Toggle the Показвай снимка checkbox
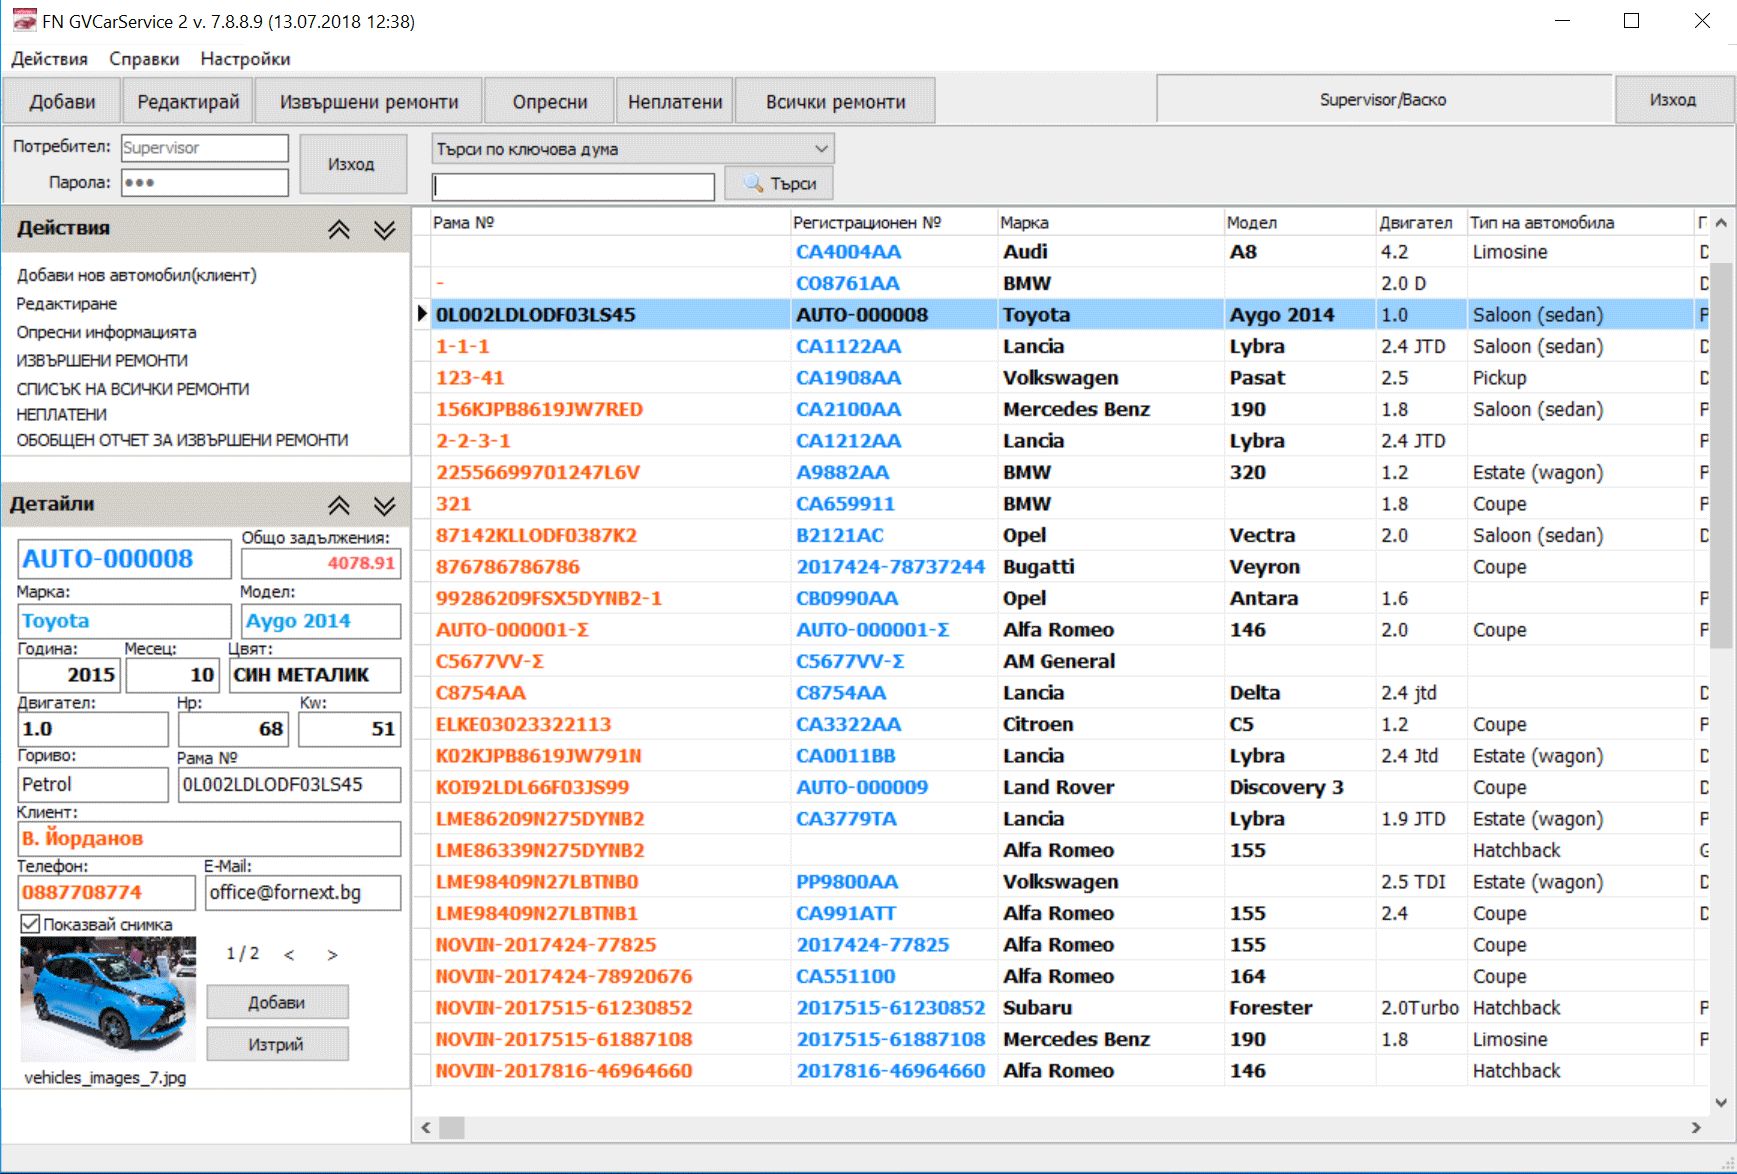The image size is (1737, 1174). click(31, 924)
